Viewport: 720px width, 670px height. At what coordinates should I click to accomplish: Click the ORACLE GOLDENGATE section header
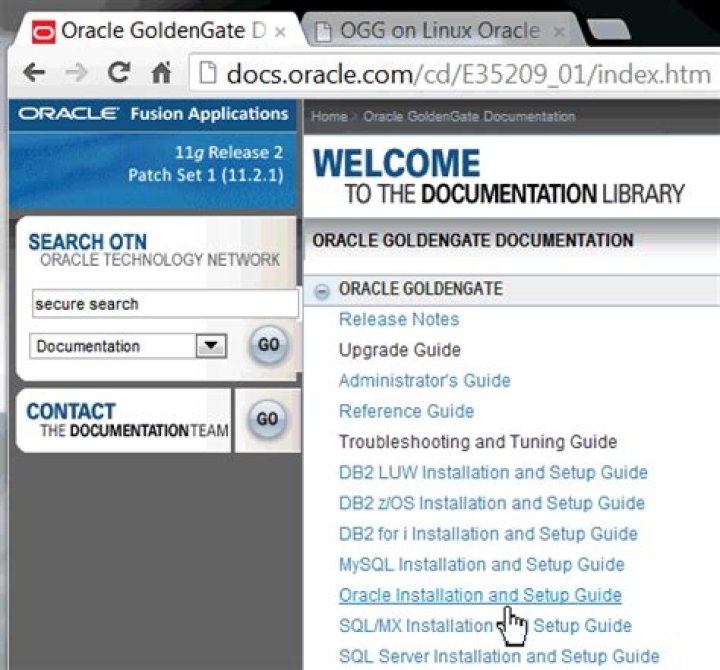pyautogui.click(x=421, y=289)
